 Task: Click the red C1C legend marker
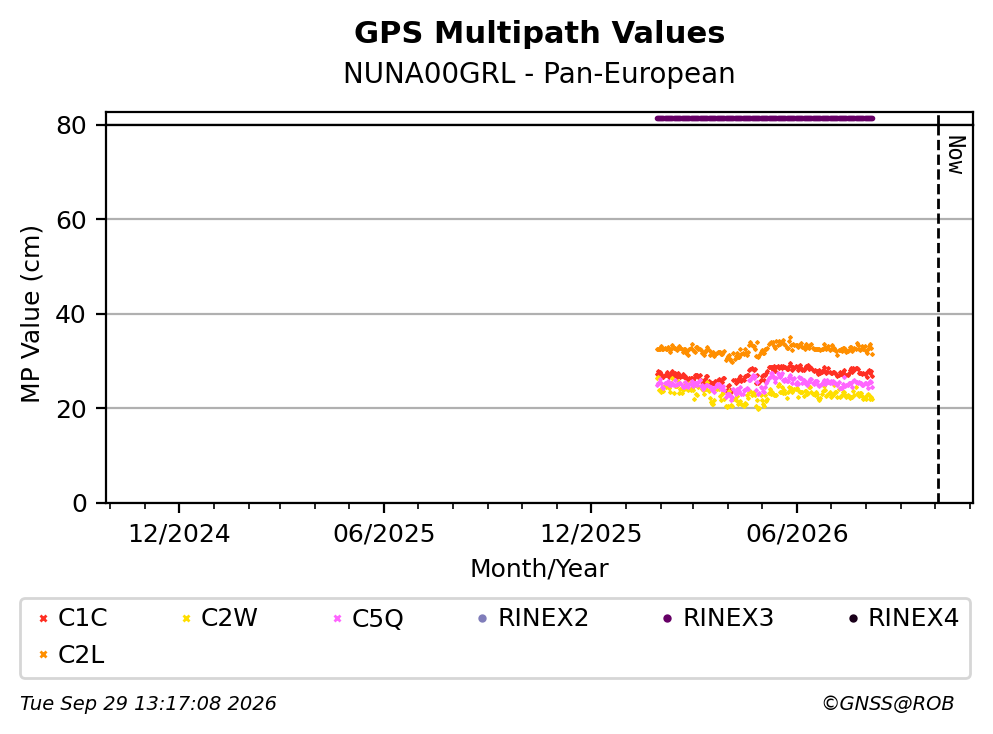[44, 618]
